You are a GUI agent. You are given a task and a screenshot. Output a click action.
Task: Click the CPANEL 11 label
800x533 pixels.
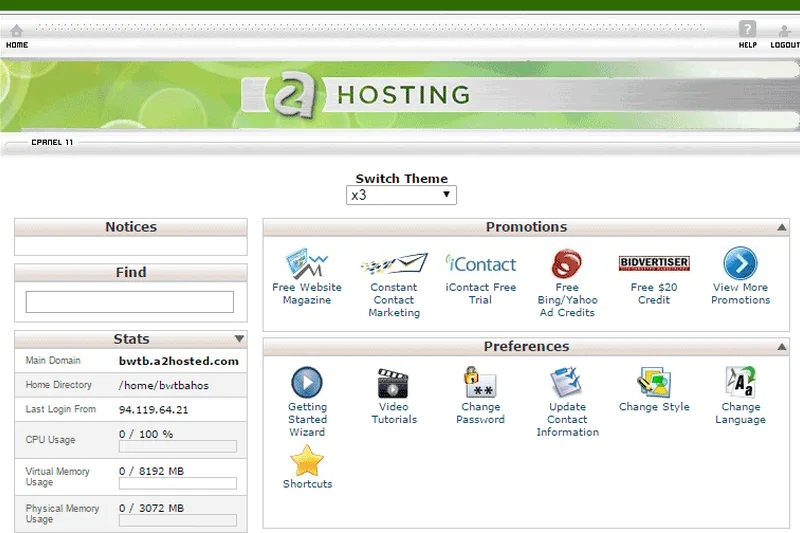point(52,142)
